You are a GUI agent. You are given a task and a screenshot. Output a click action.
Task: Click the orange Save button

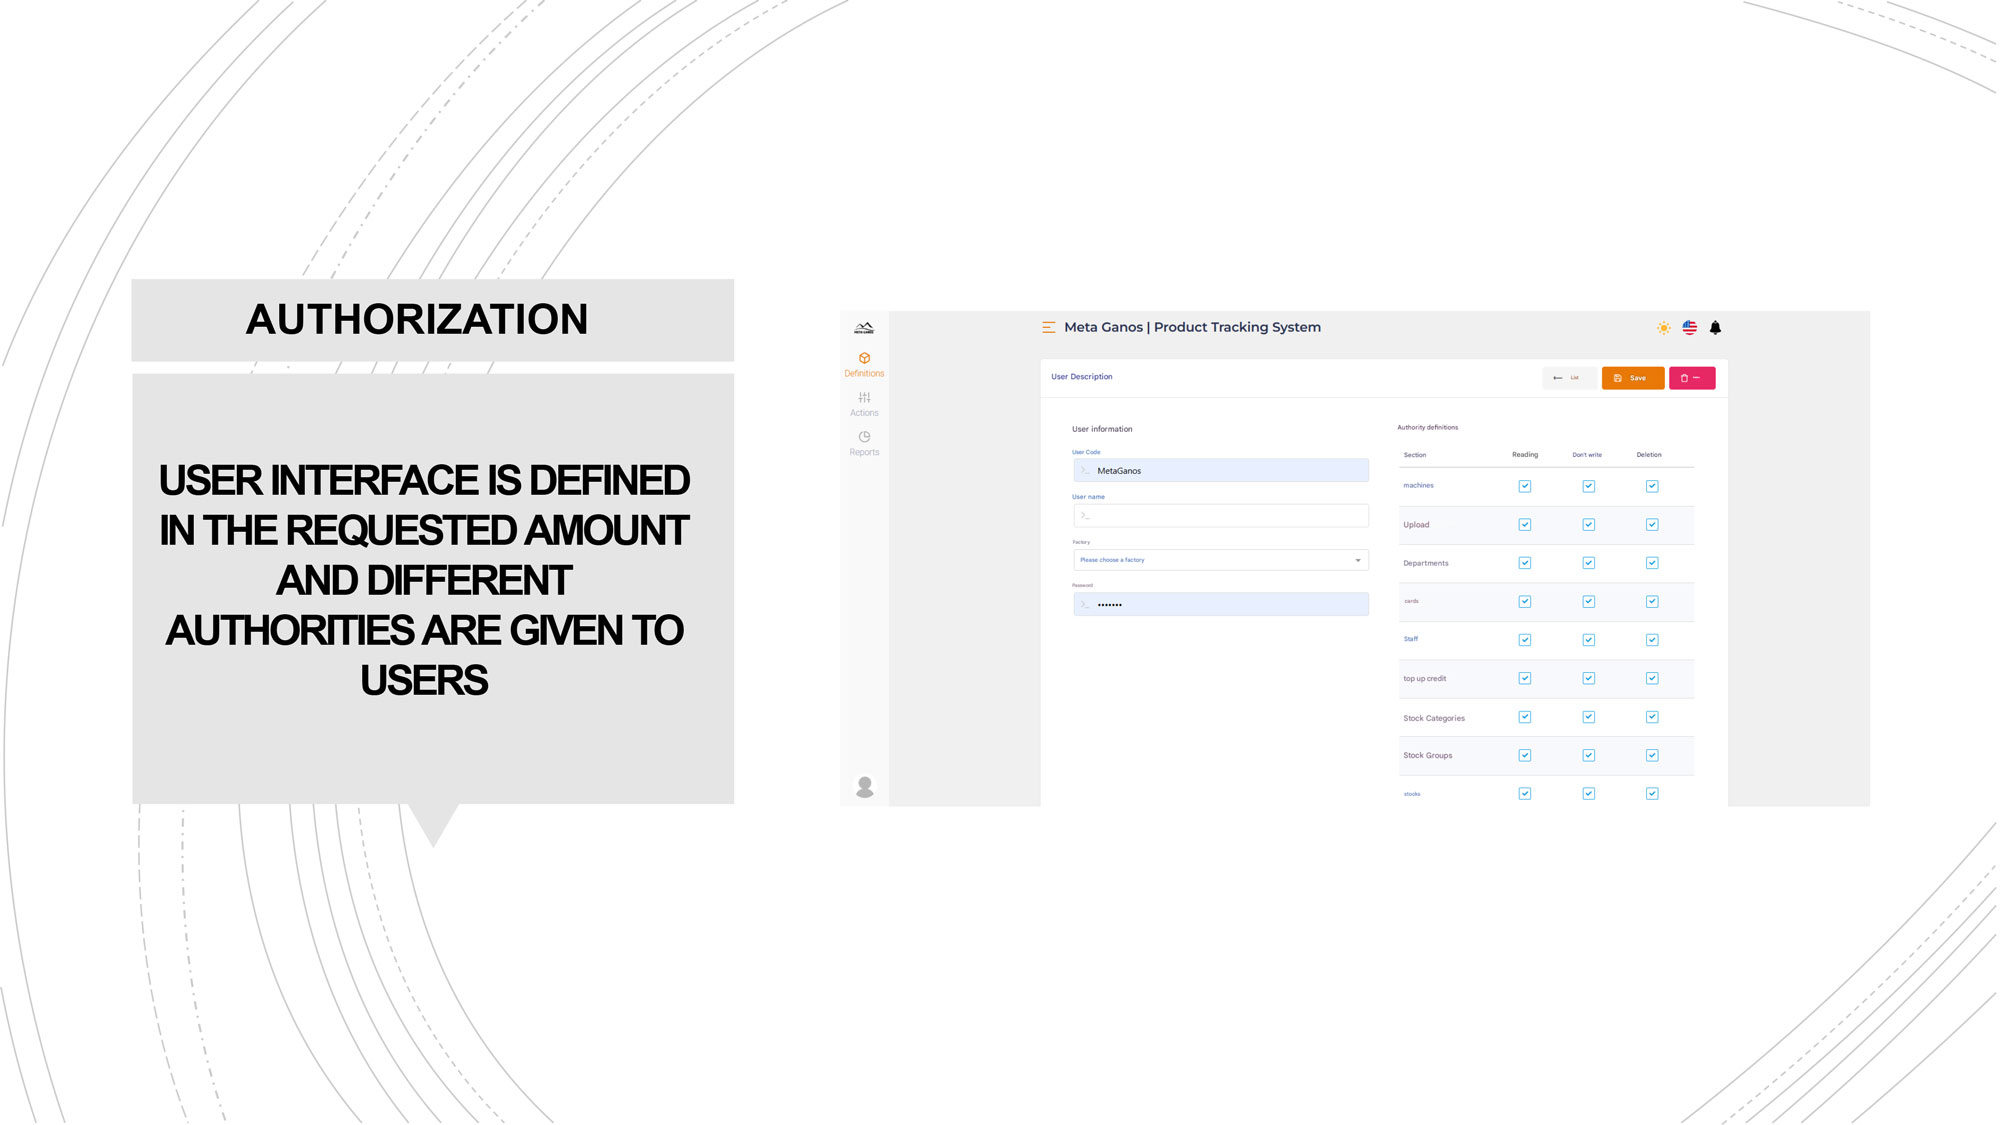[1633, 378]
